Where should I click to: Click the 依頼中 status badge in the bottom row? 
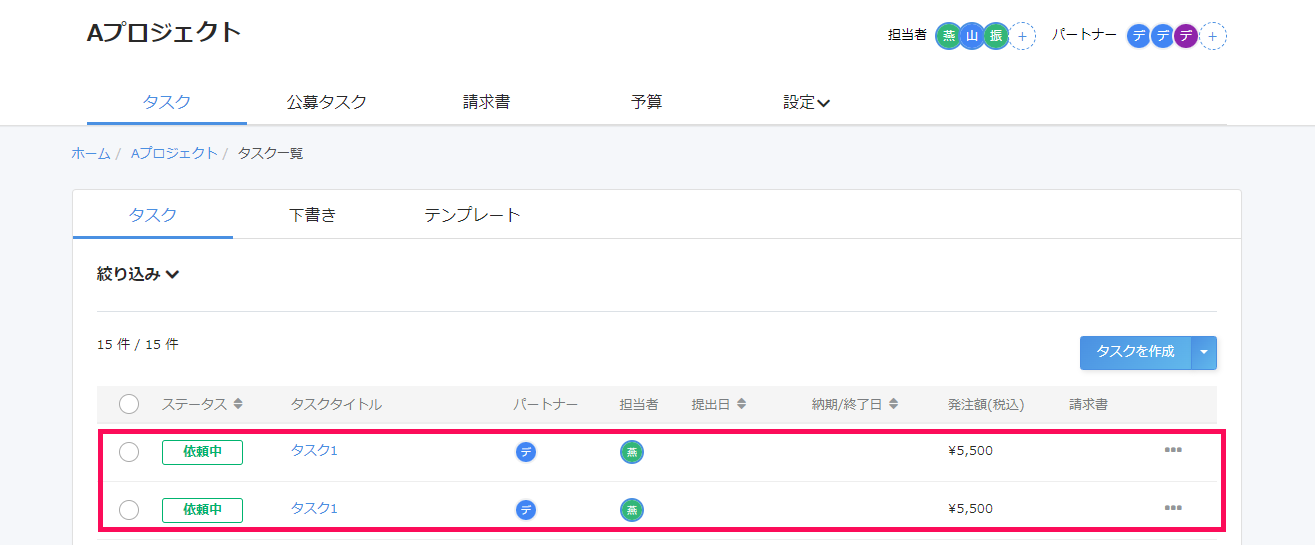pos(202,510)
